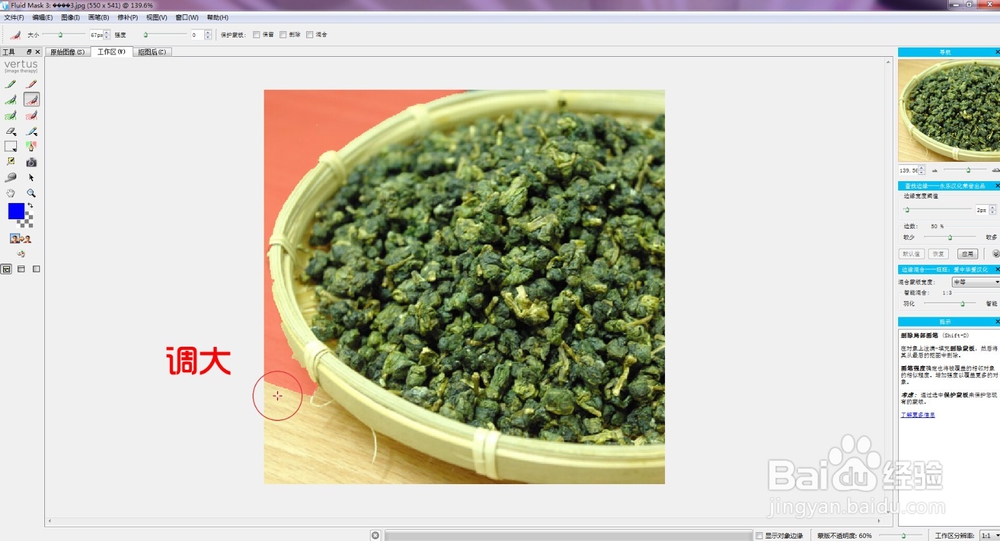Swap foreground and background colors arrow
1000x541 pixels.
tap(30, 205)
